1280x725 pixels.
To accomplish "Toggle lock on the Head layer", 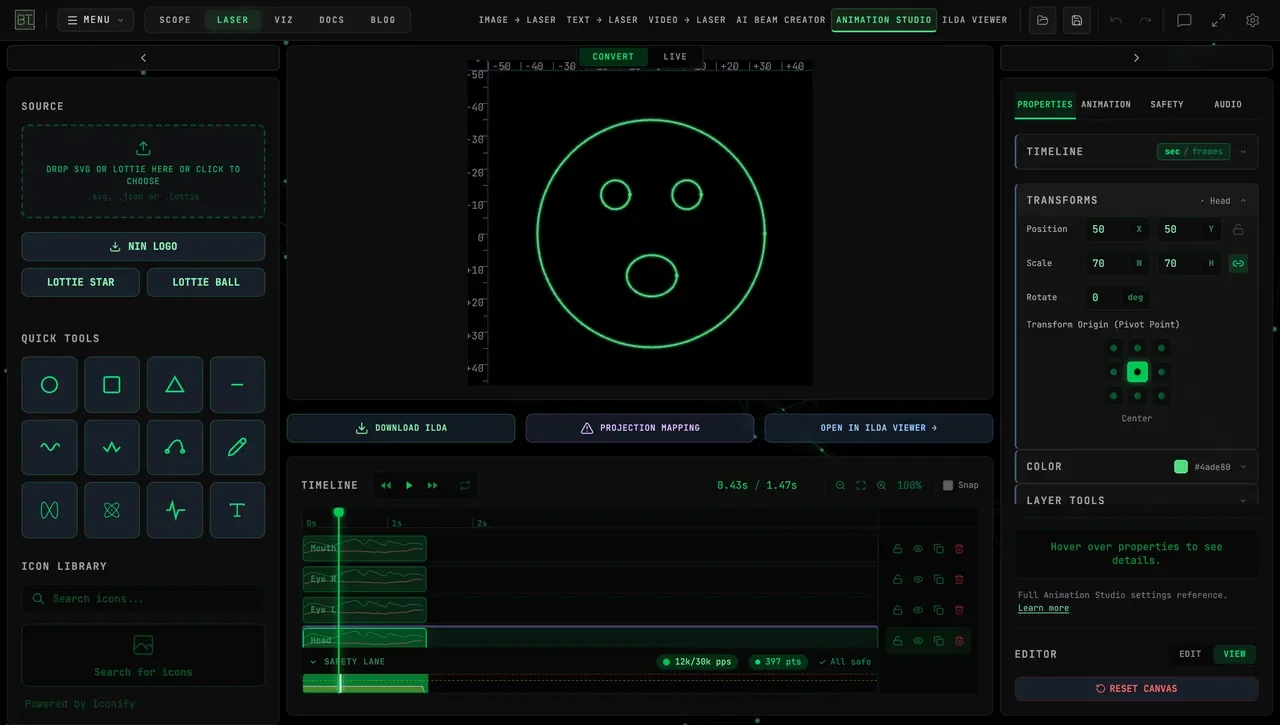I will [897, 641].
